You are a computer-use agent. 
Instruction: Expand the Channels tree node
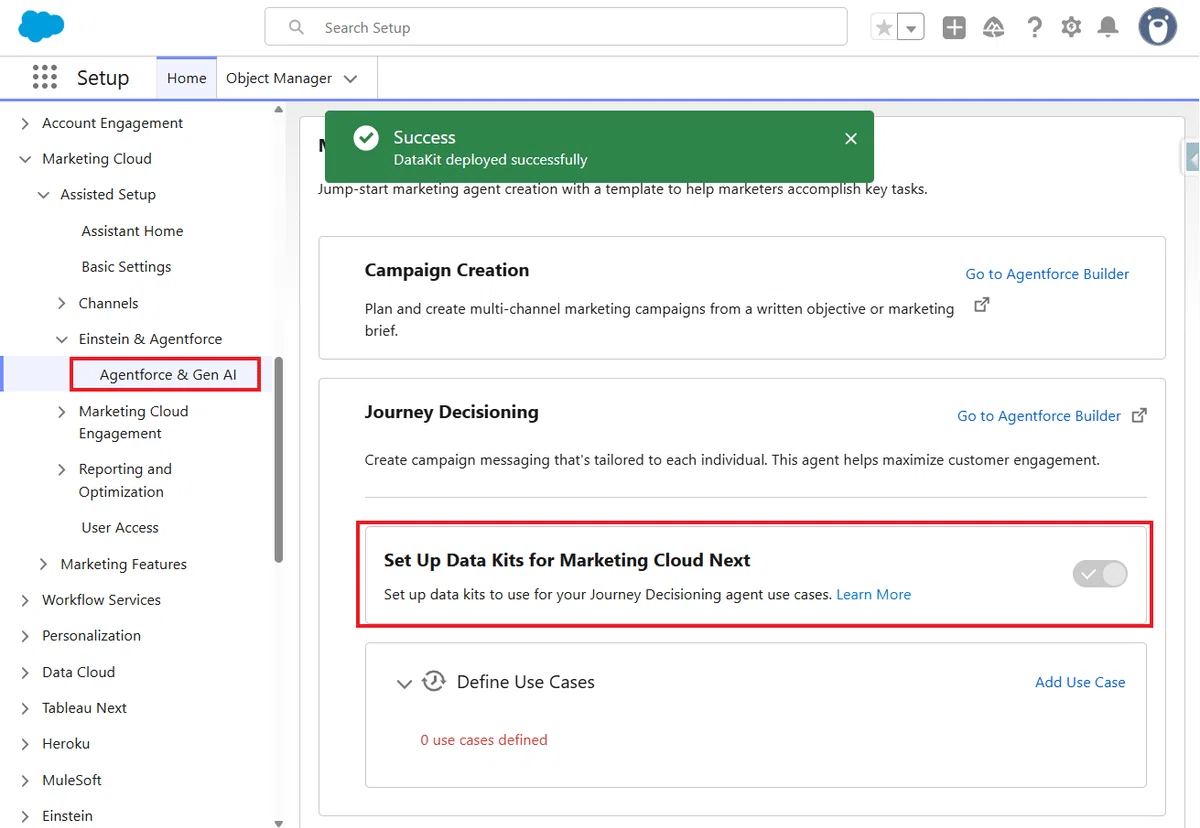click(62, 303)
